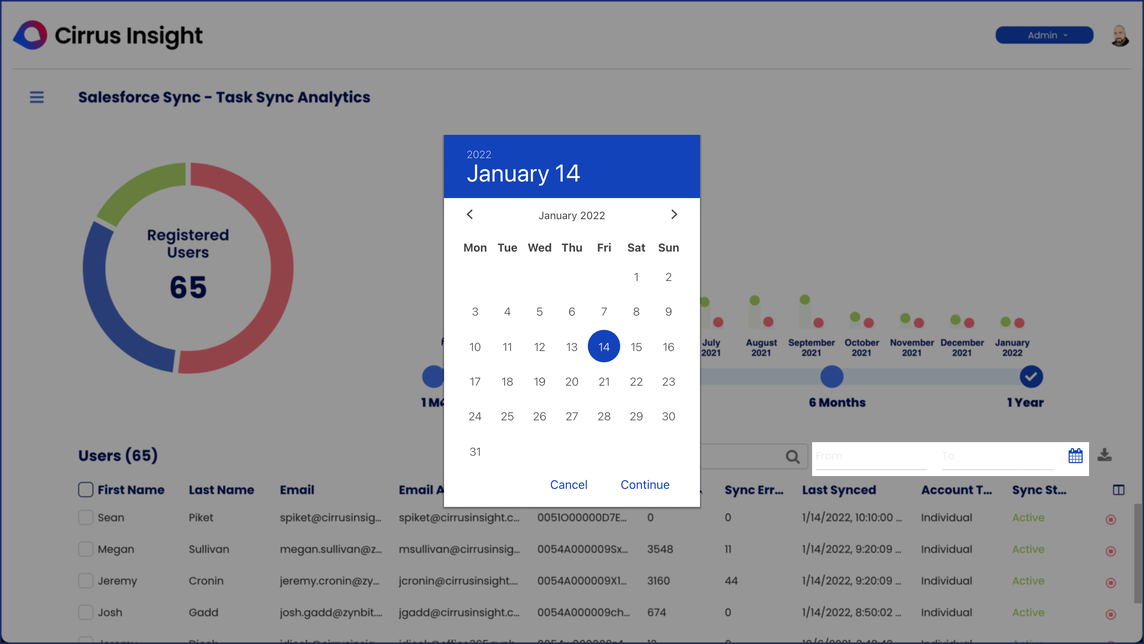Click the To date input field
1144x644 pixels.
pos(997,456)
